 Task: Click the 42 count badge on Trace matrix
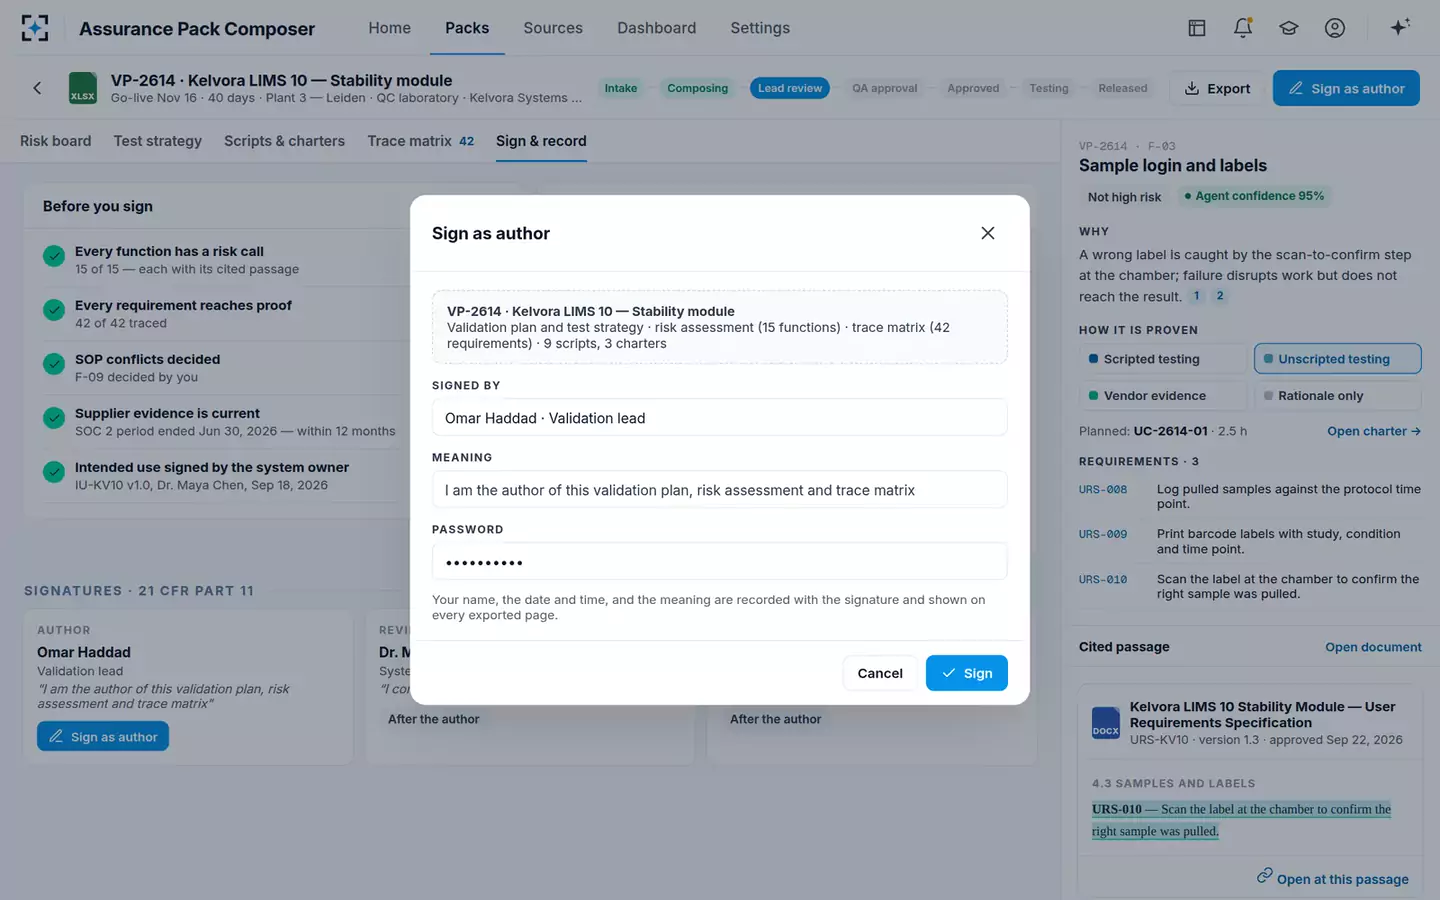pyautogui.click(x=466, y=141)
